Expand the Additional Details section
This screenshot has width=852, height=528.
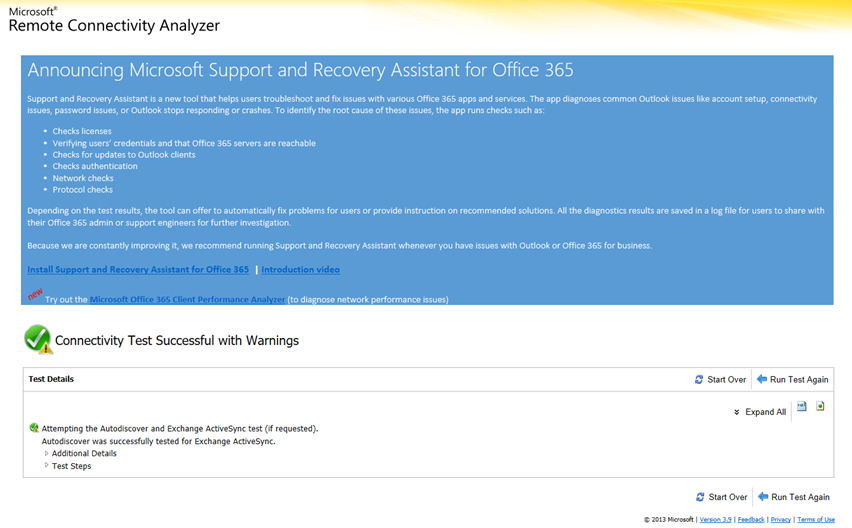pyautogui.click(x=84, y=453)
